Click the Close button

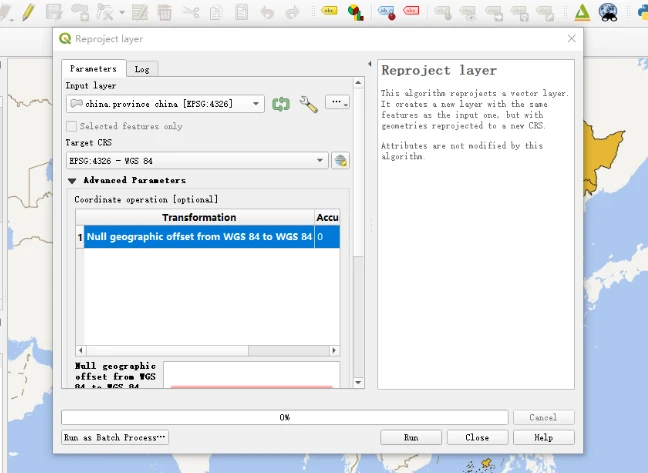tap(477, 437)
